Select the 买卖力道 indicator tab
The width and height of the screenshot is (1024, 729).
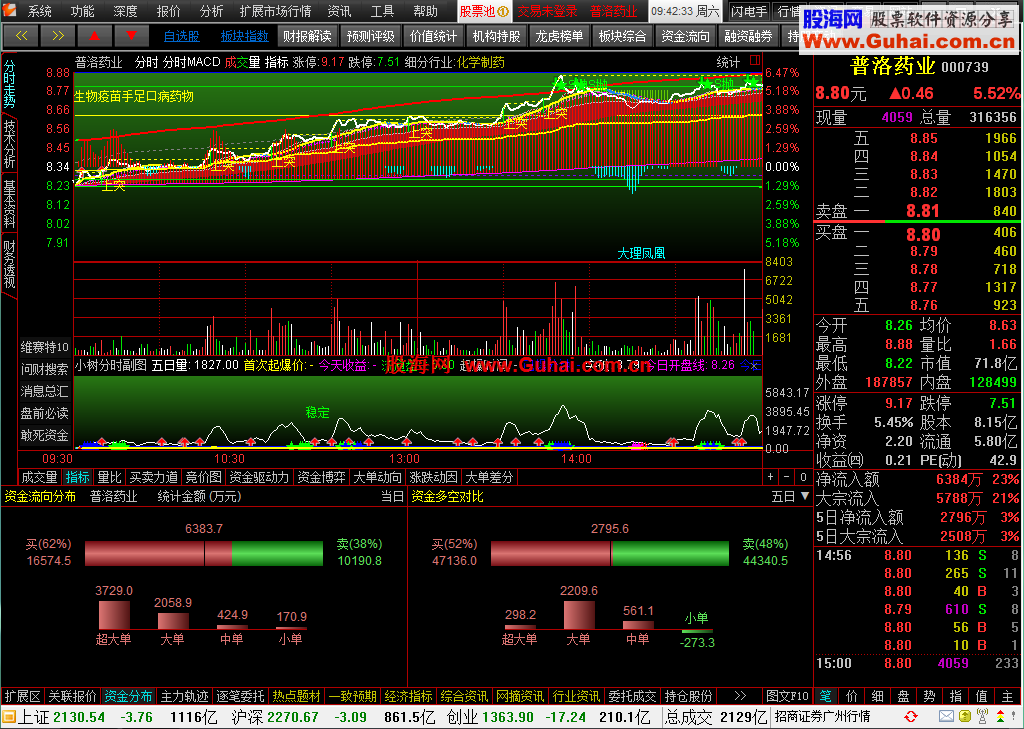pyautogui.click(x=153, y=478)
